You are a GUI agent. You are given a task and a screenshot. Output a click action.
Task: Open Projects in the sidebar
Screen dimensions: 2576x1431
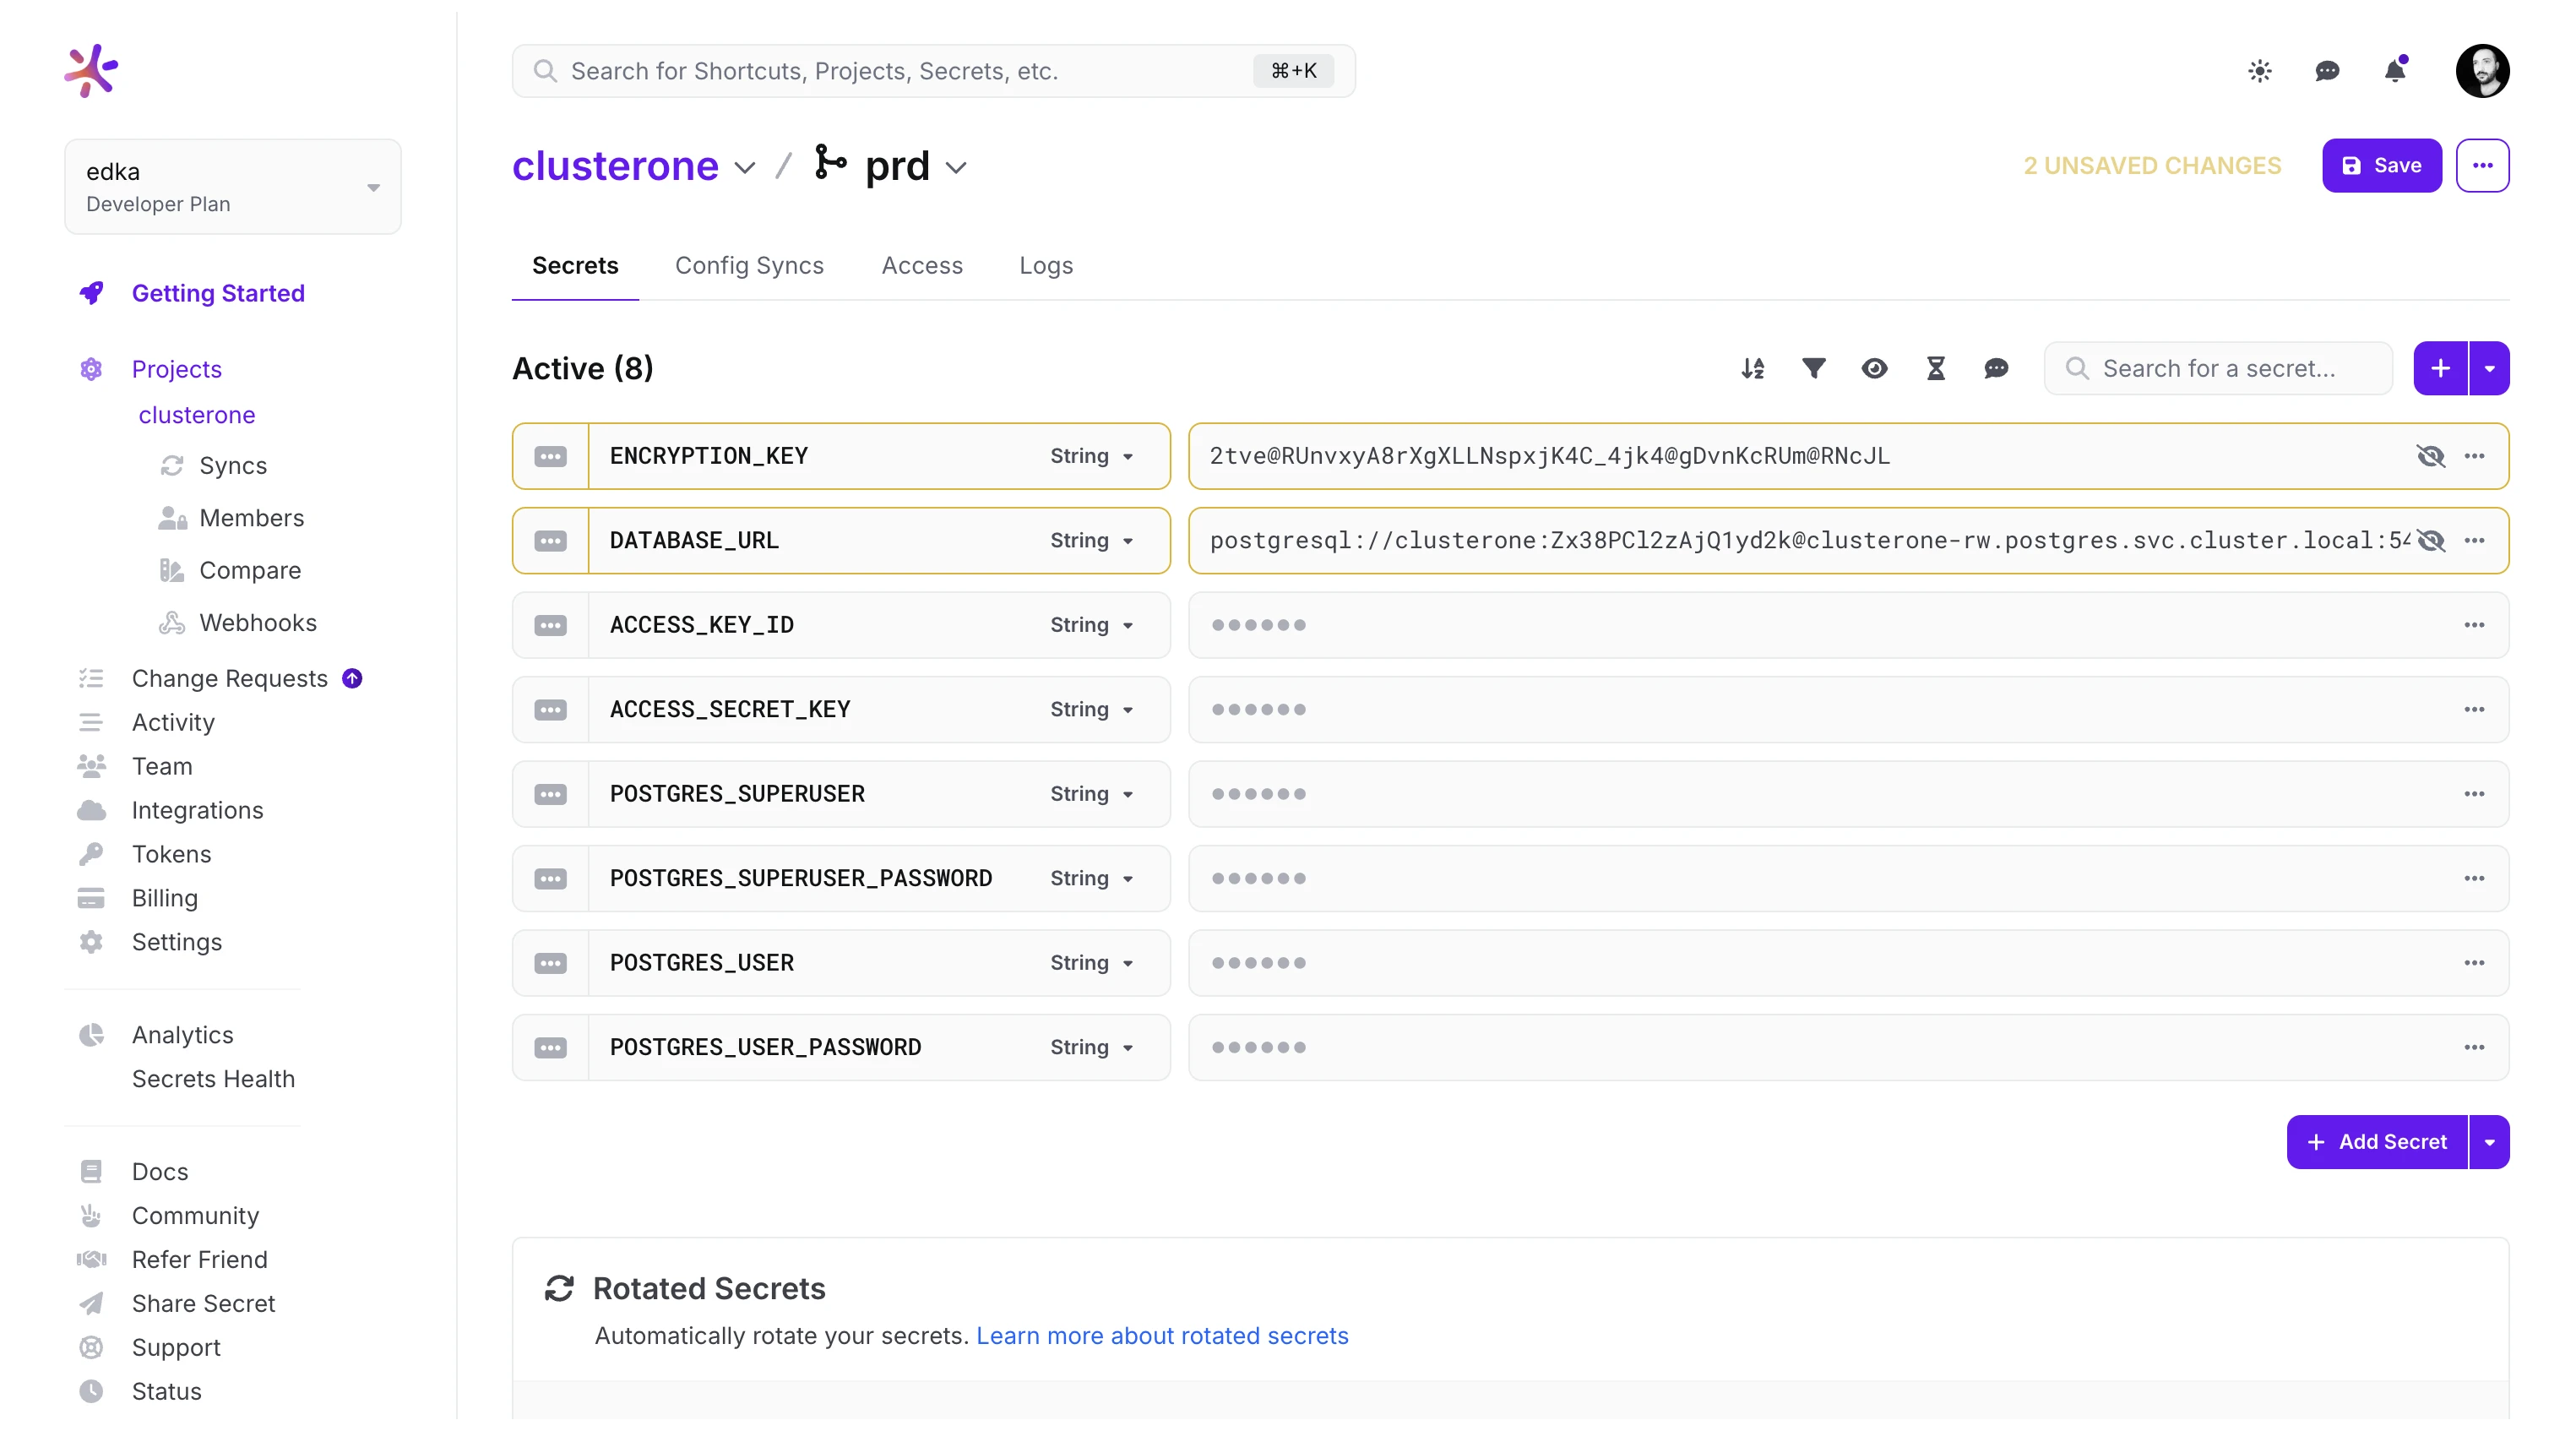pos(176,369)
